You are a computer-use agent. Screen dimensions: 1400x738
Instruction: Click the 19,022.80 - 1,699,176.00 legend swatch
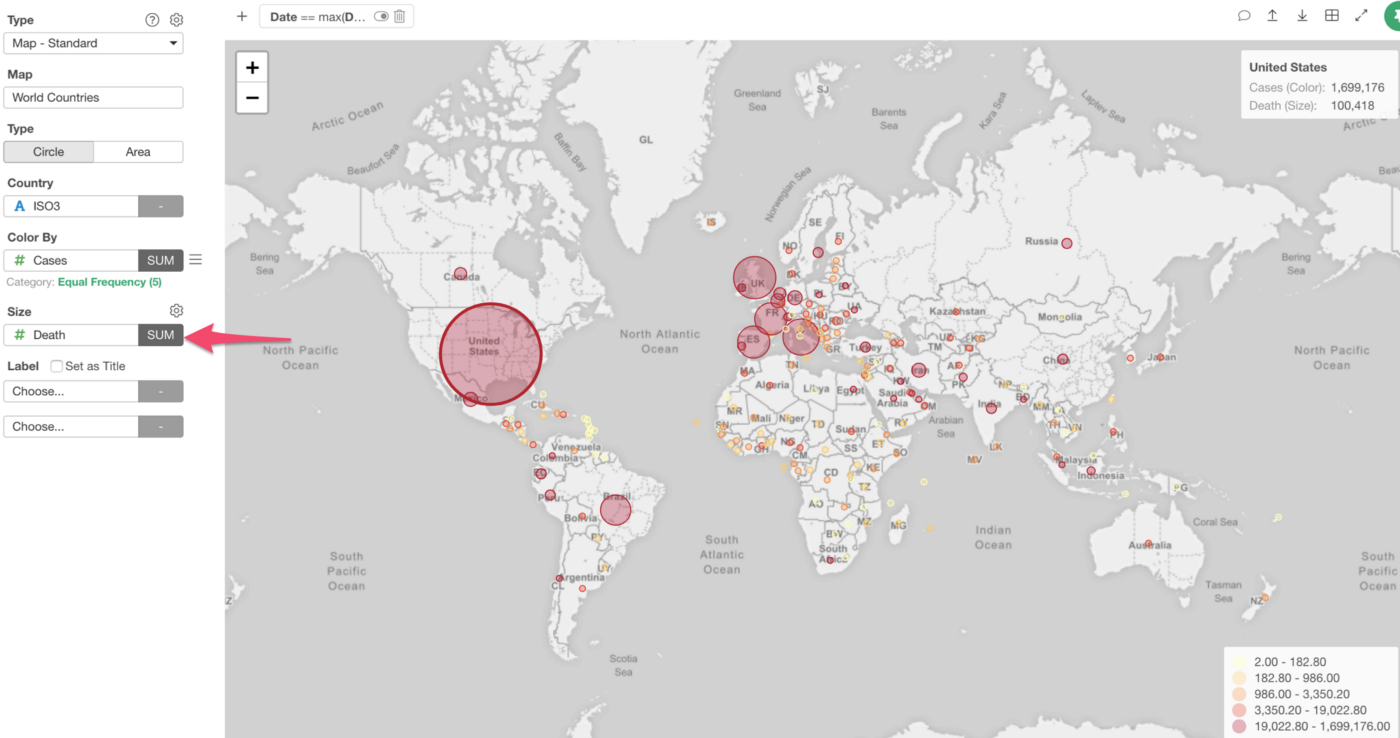click(1240, 726)
